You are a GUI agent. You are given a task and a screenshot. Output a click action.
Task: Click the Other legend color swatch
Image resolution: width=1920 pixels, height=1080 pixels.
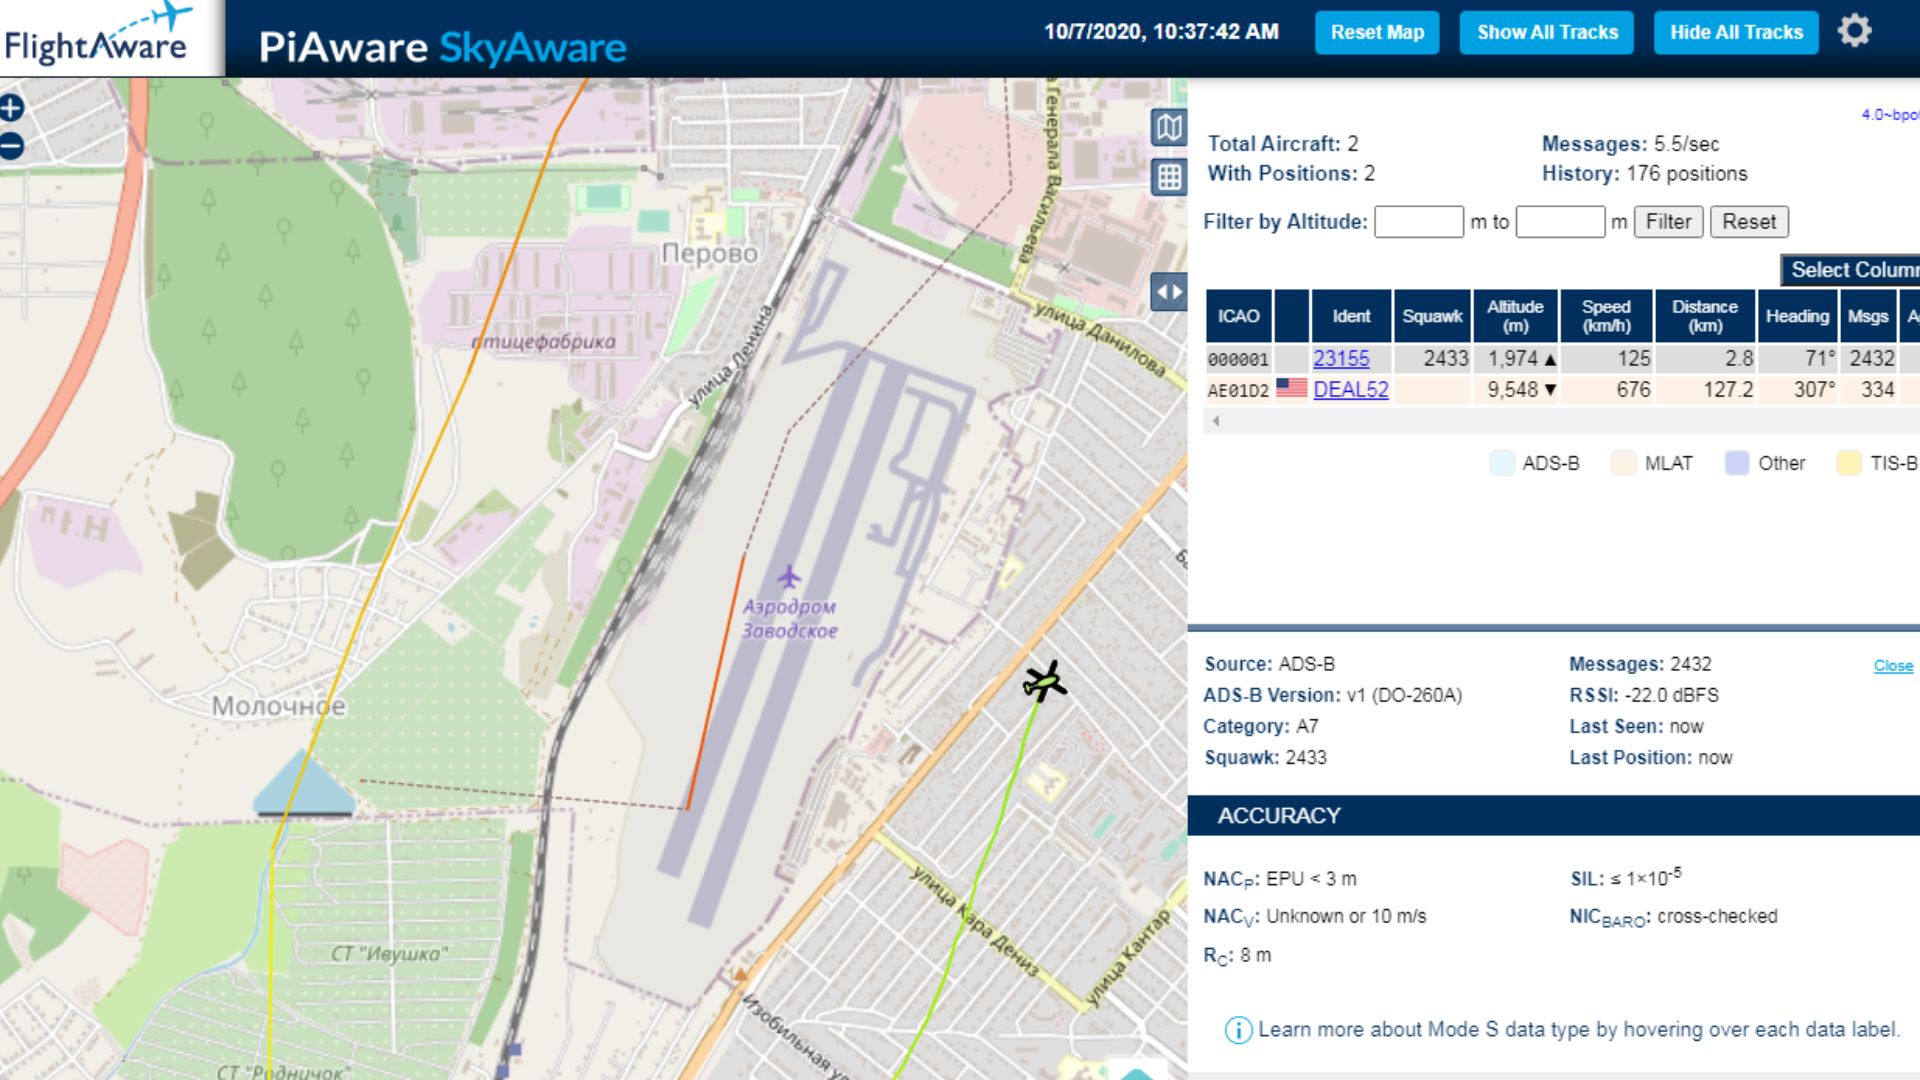coord(1738,463)
